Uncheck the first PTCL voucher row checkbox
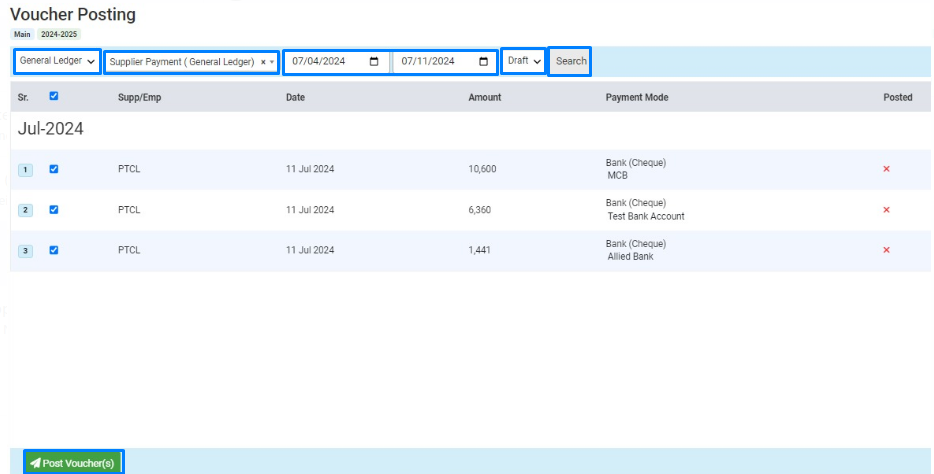This screenshot has width=934, height=474. (x=54, y=169)
